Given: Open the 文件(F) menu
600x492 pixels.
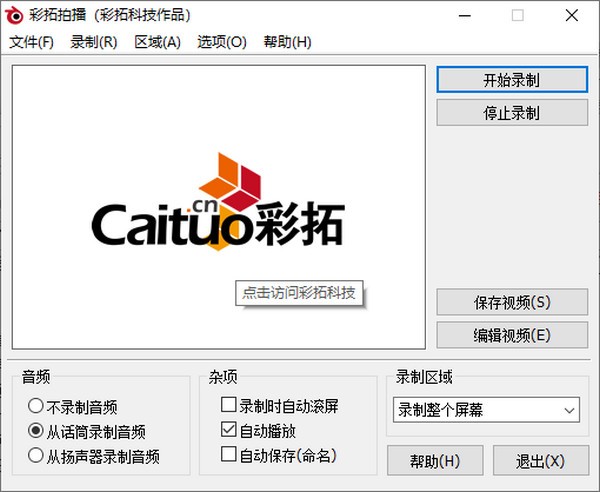Looking at the screenshot, I should [31, 42].
